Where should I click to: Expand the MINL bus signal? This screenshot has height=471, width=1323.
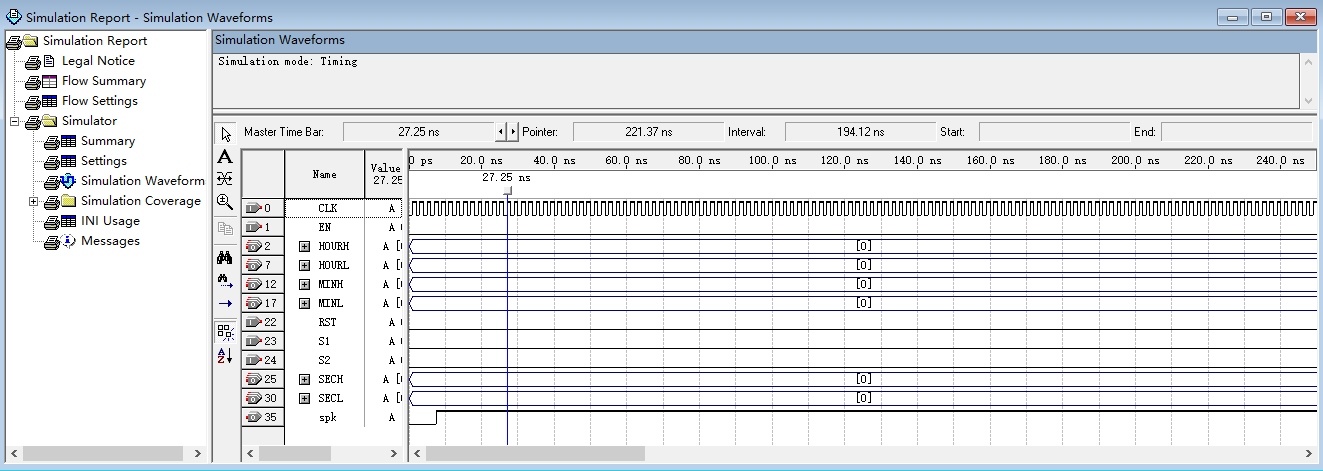pyautogui.click(x=304, y=303)
